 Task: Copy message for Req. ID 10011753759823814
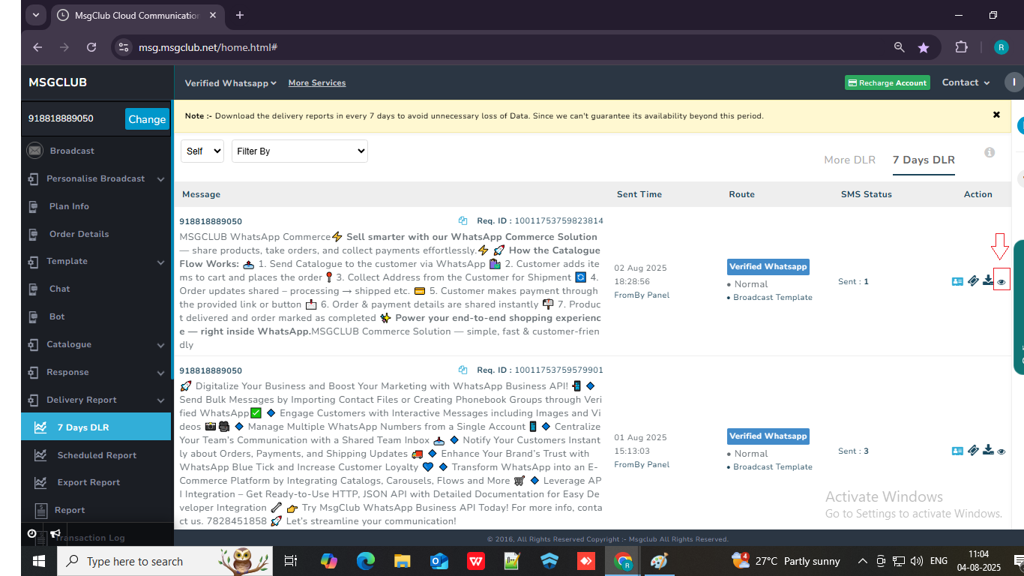tap(462, 221)
